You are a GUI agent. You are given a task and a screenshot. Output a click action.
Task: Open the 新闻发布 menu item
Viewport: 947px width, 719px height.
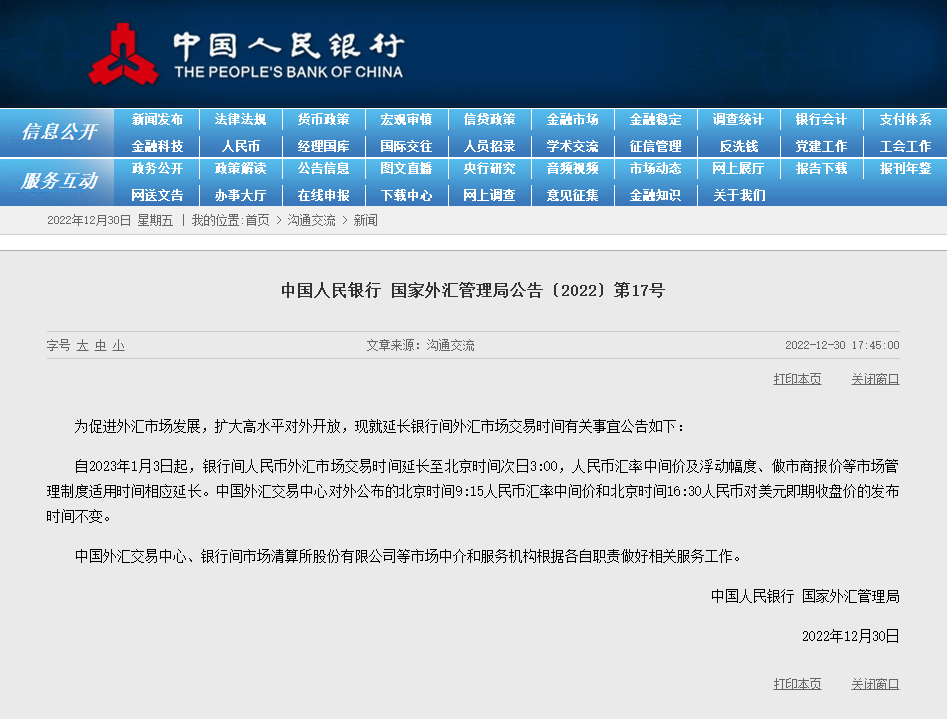point(157,119)
